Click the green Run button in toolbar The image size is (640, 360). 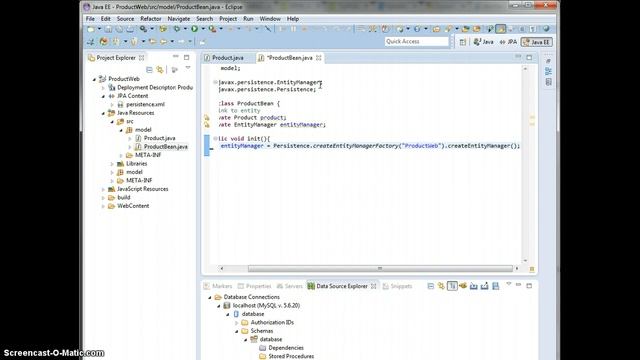point(195,29)
